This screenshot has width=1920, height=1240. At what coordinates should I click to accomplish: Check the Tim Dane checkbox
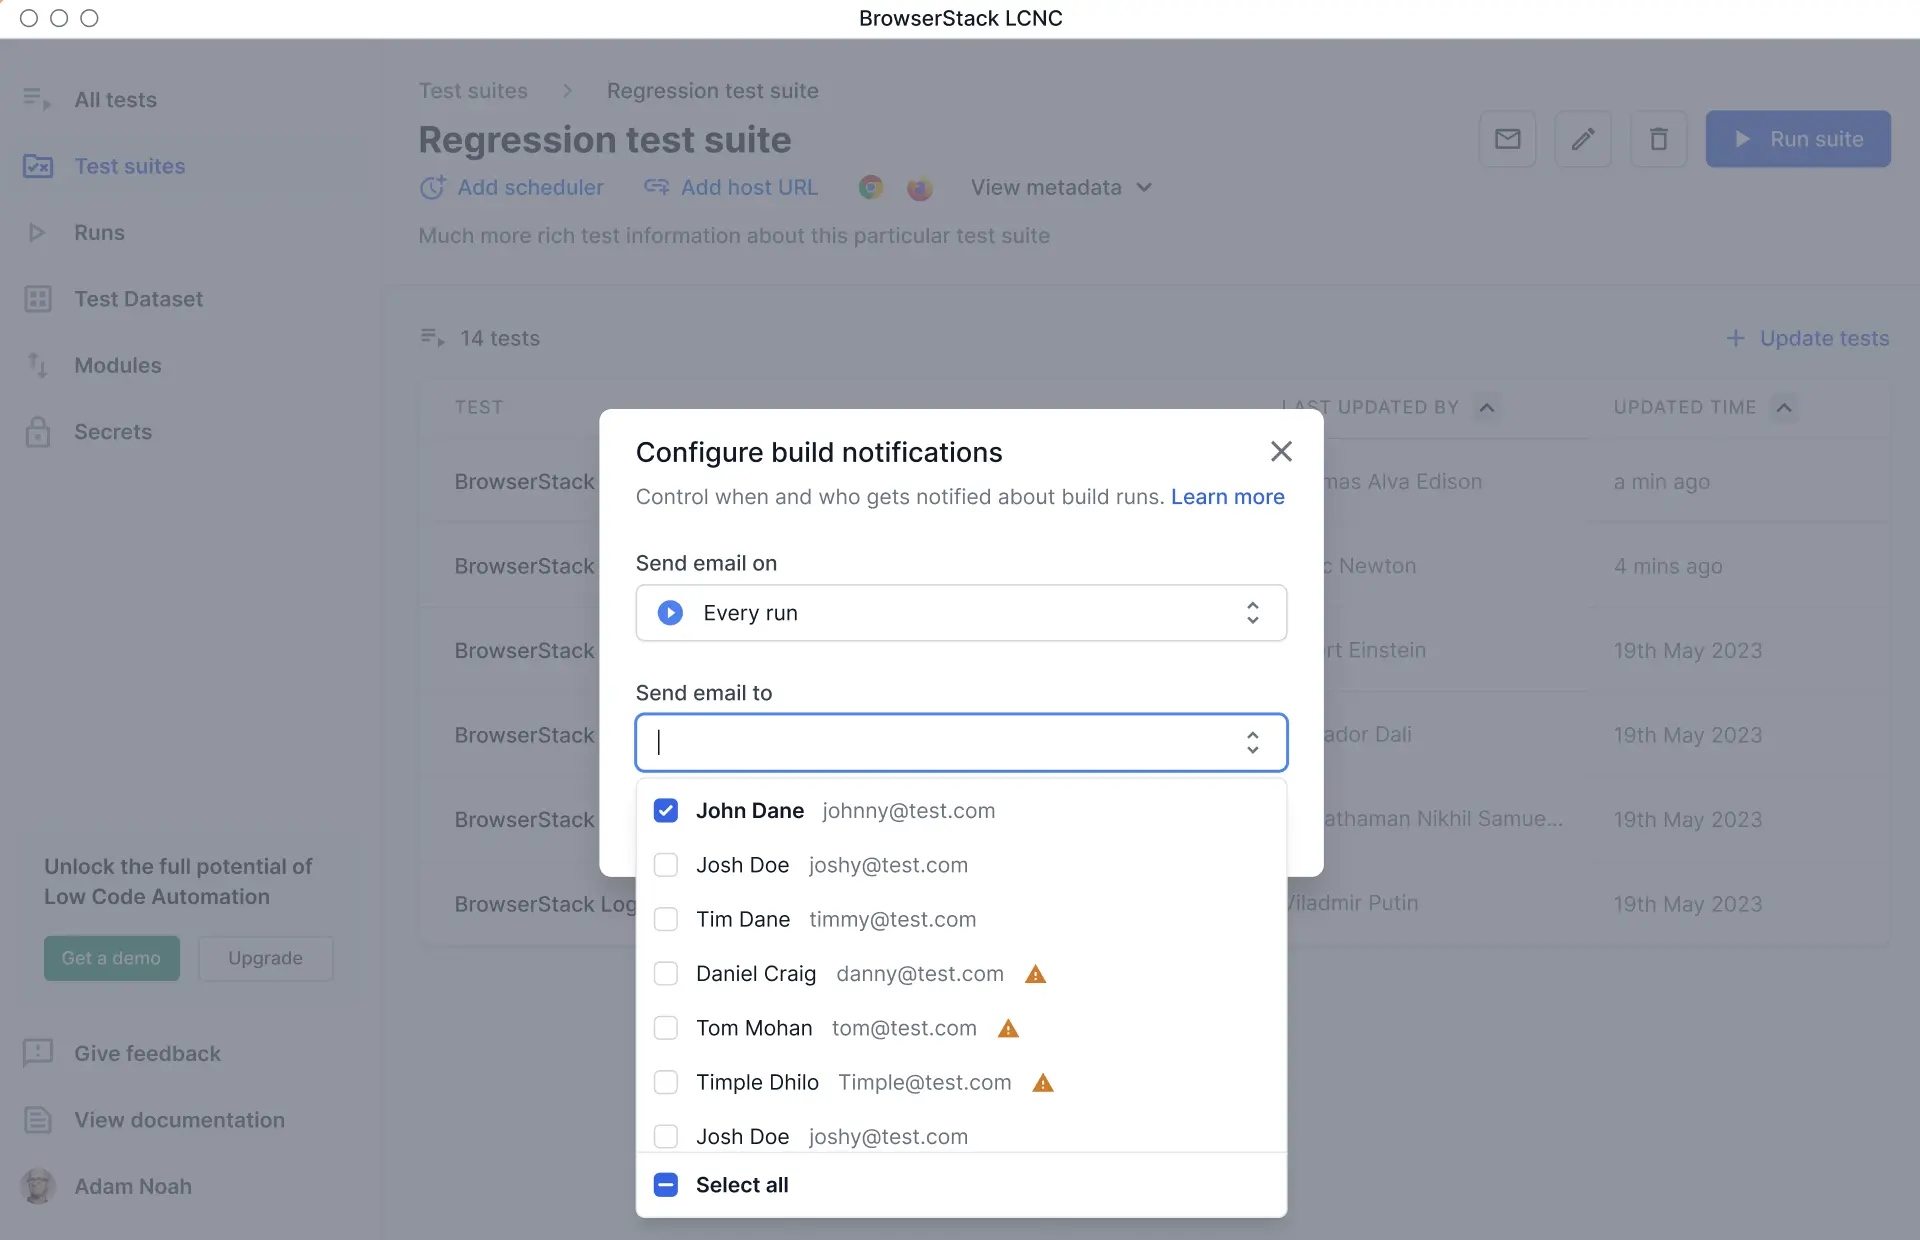(666, 919)
